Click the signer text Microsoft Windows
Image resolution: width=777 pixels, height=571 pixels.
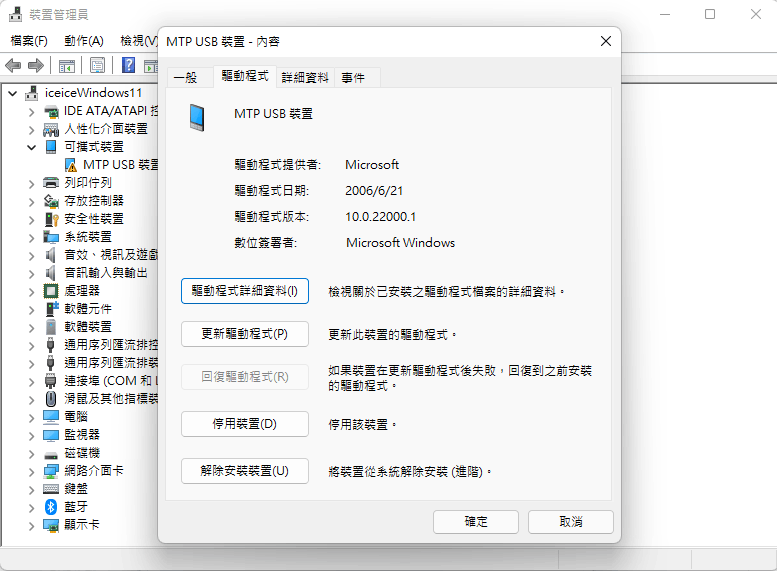tap(400, 243)
